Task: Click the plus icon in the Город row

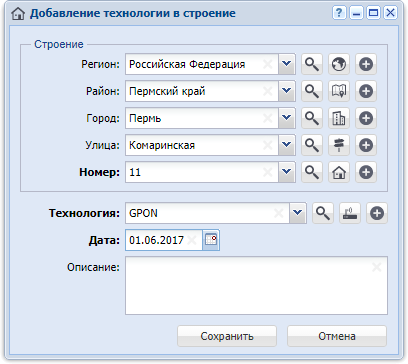Action: tap(366, 118)
